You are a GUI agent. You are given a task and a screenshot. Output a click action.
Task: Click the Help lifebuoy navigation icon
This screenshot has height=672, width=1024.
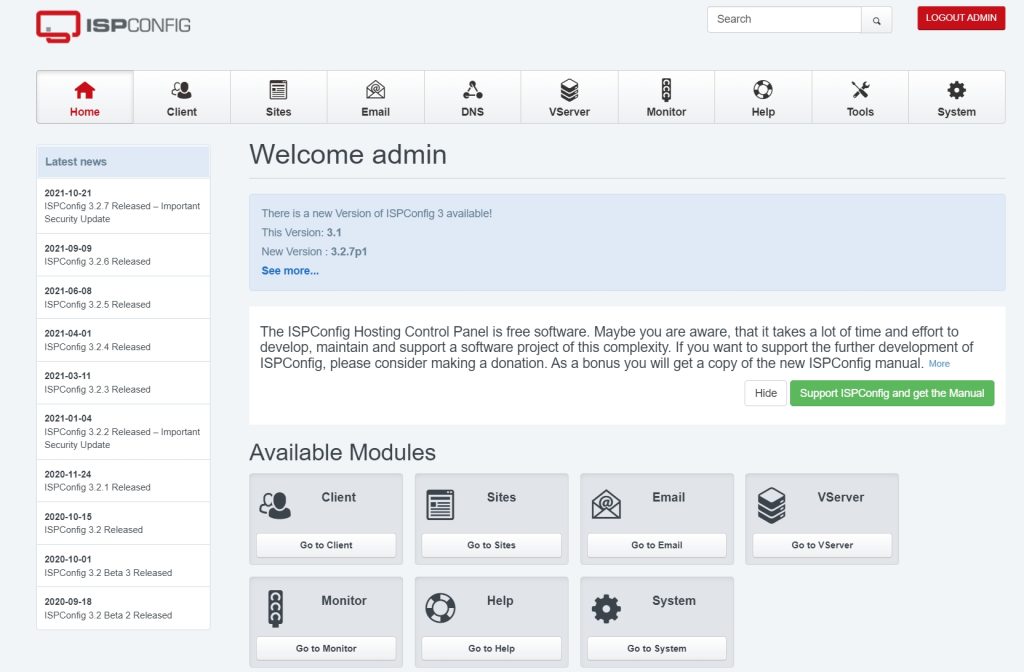pyautogui.click(x=763, y=90)
